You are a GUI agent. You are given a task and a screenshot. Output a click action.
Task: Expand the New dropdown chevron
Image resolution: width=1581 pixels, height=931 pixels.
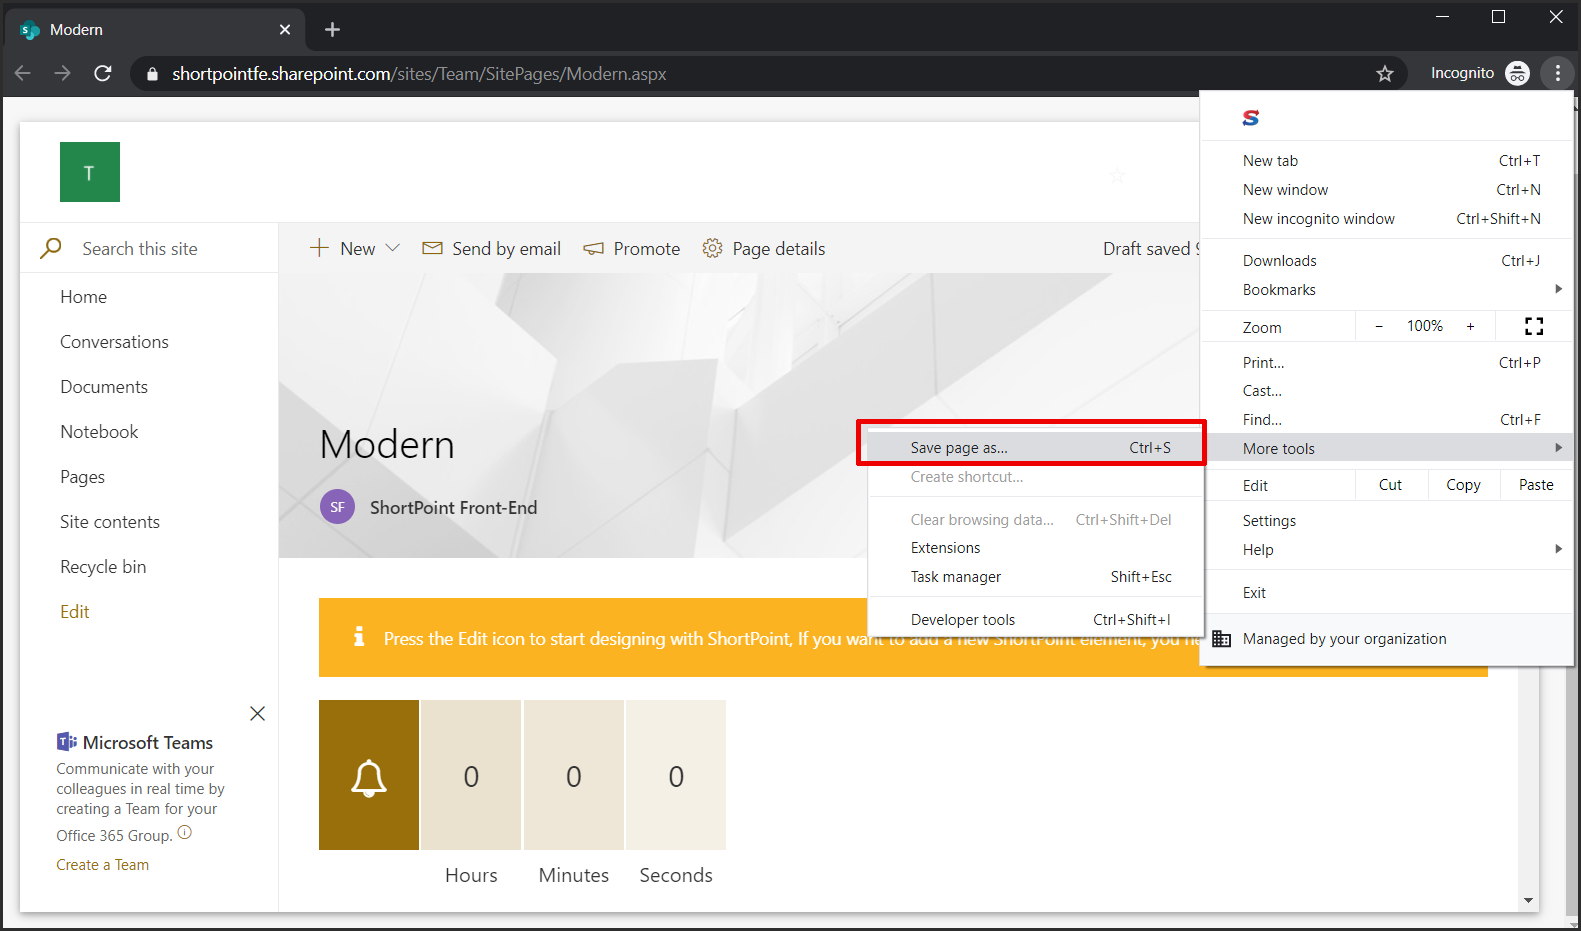click(393, 248)
